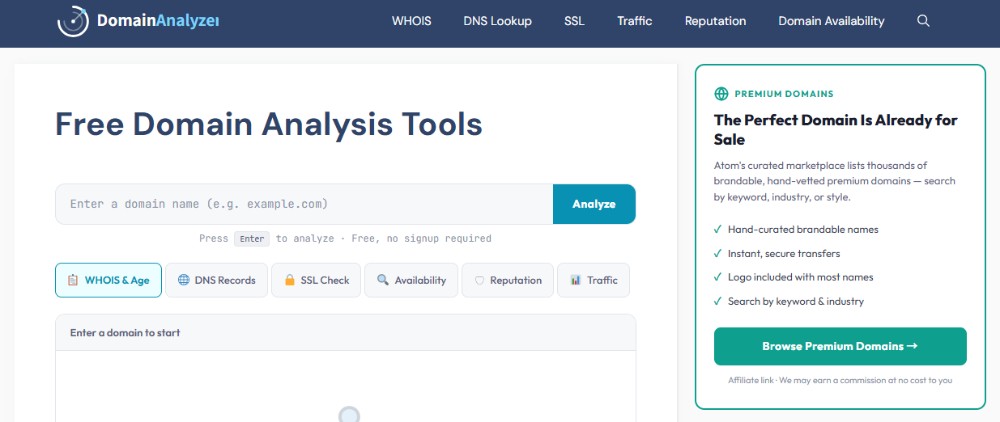Open Reputation in the top navigation
This screenshot has width=1000, height=422.
click(x=715, y=21)
